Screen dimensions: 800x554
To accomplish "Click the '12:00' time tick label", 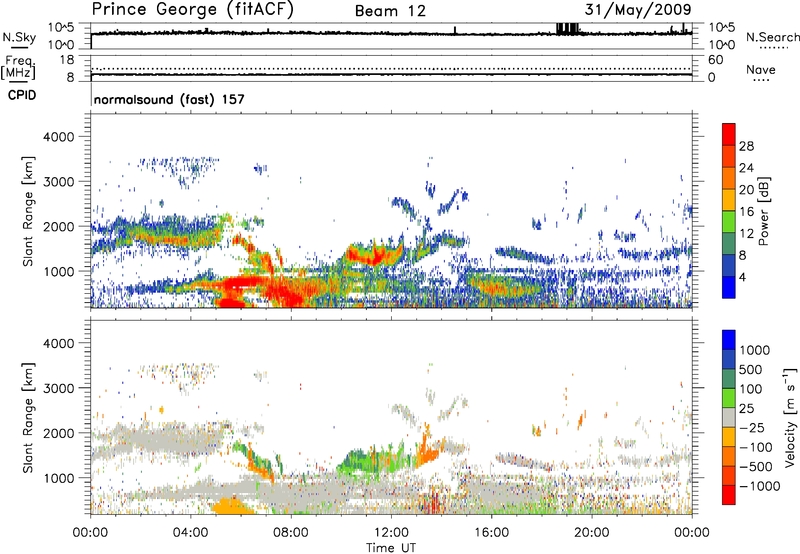I will (x=391, y=533).
